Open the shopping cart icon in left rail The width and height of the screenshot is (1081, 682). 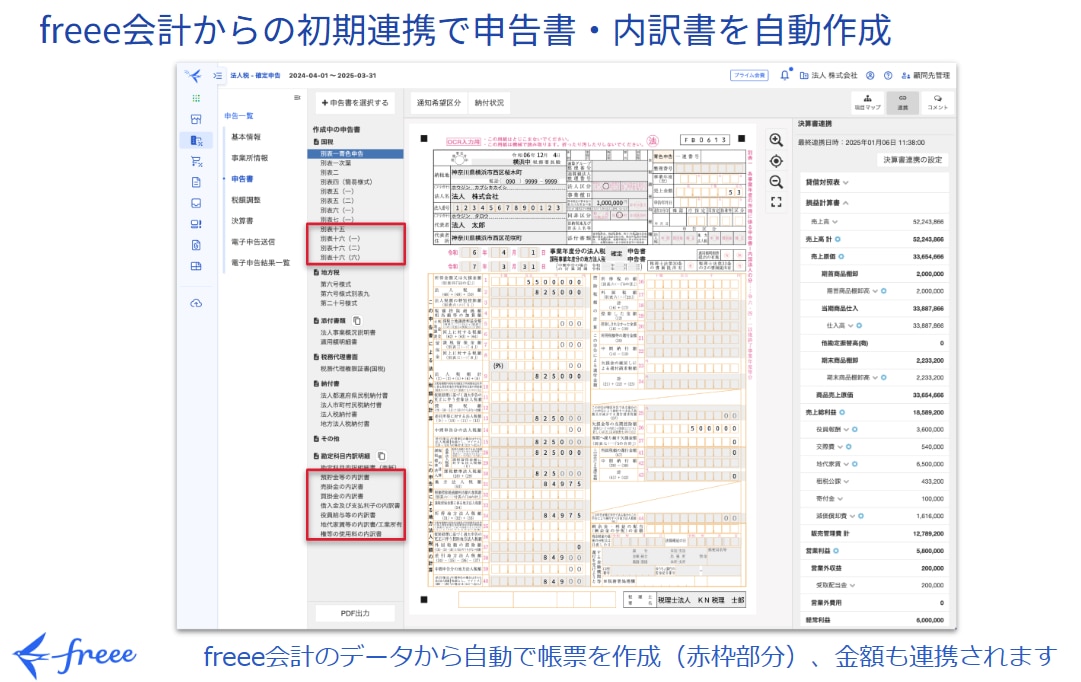(196, 161)
